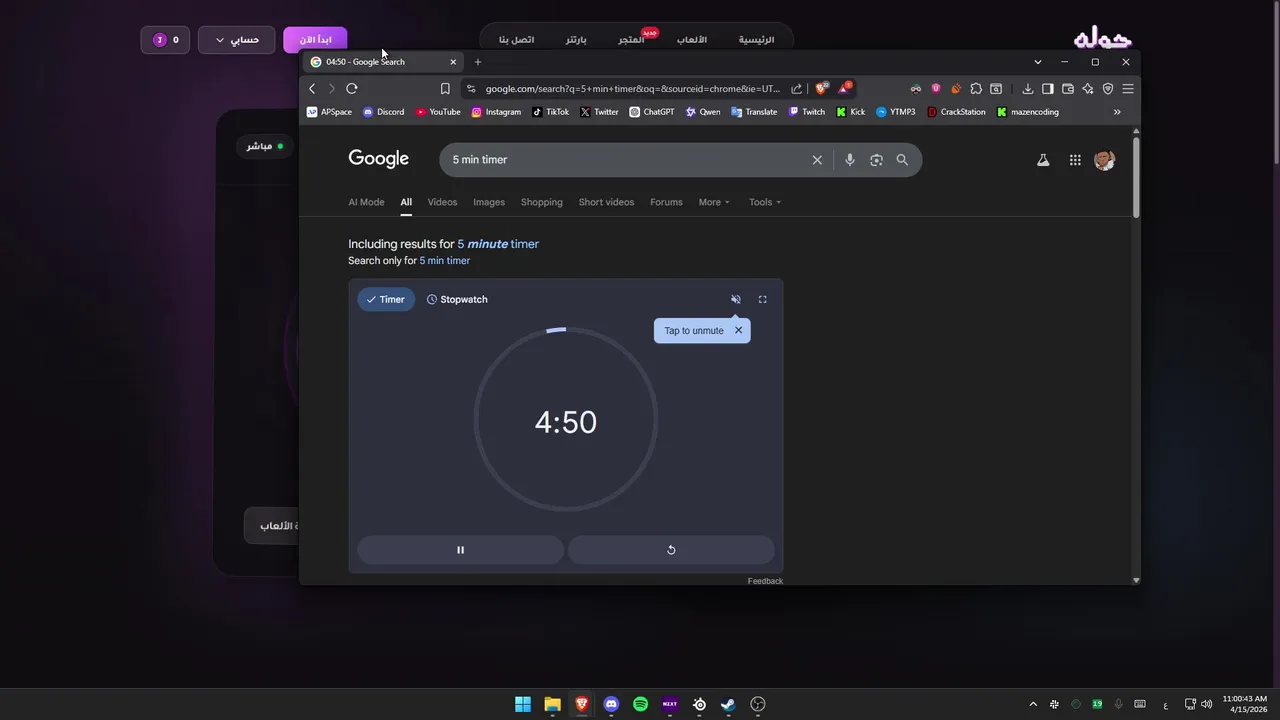This screenshot has width=1280, height=720.
Task: Open Brave Shields lion icon
Action: pos(822,88)
